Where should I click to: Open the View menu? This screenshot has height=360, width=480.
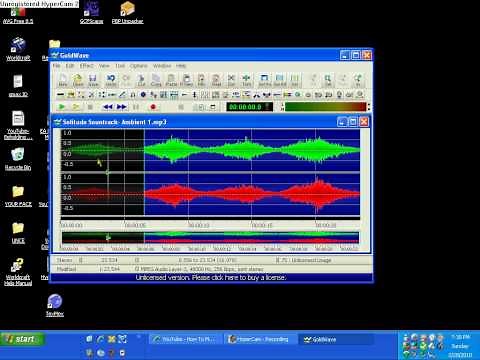pyautogui.click(x=104, y=66)
